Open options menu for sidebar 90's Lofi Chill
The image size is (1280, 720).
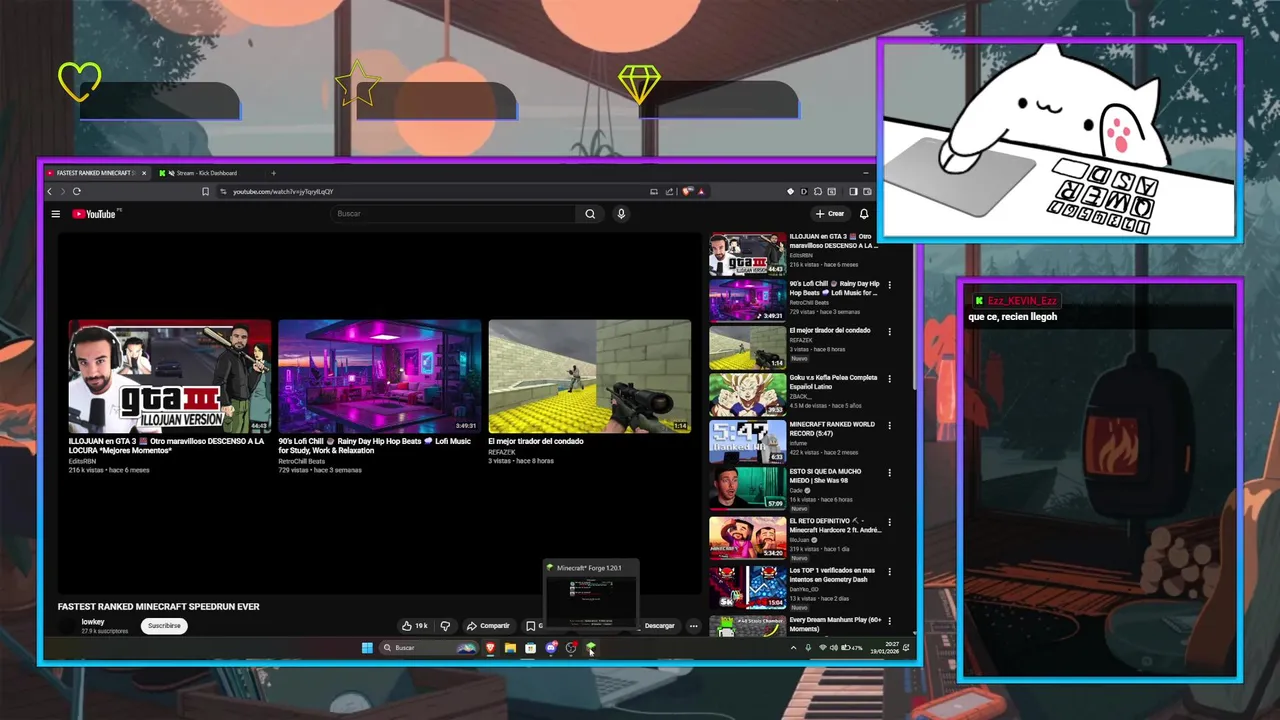(889, 285)
